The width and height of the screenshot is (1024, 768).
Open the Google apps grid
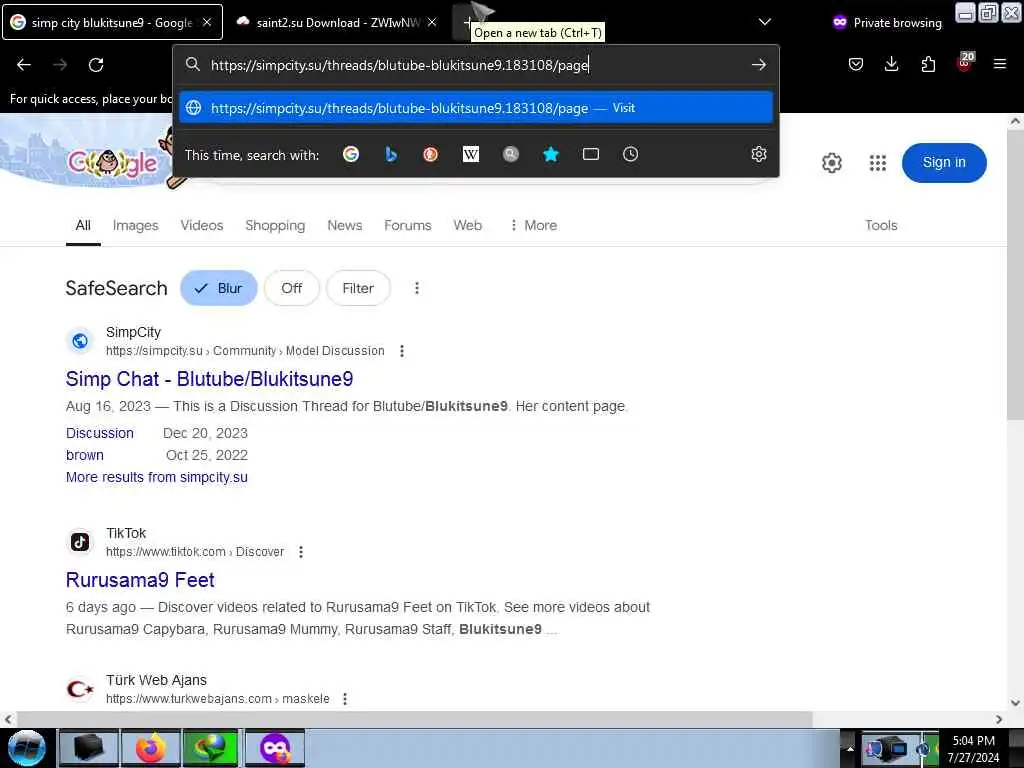coord(878,163)
